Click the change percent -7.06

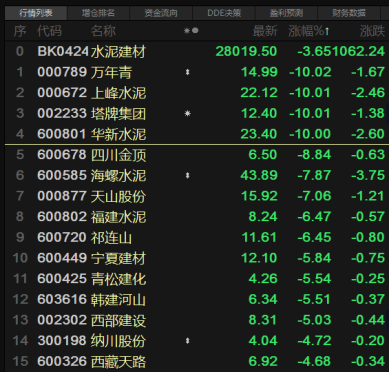click(x=314, y=196)
